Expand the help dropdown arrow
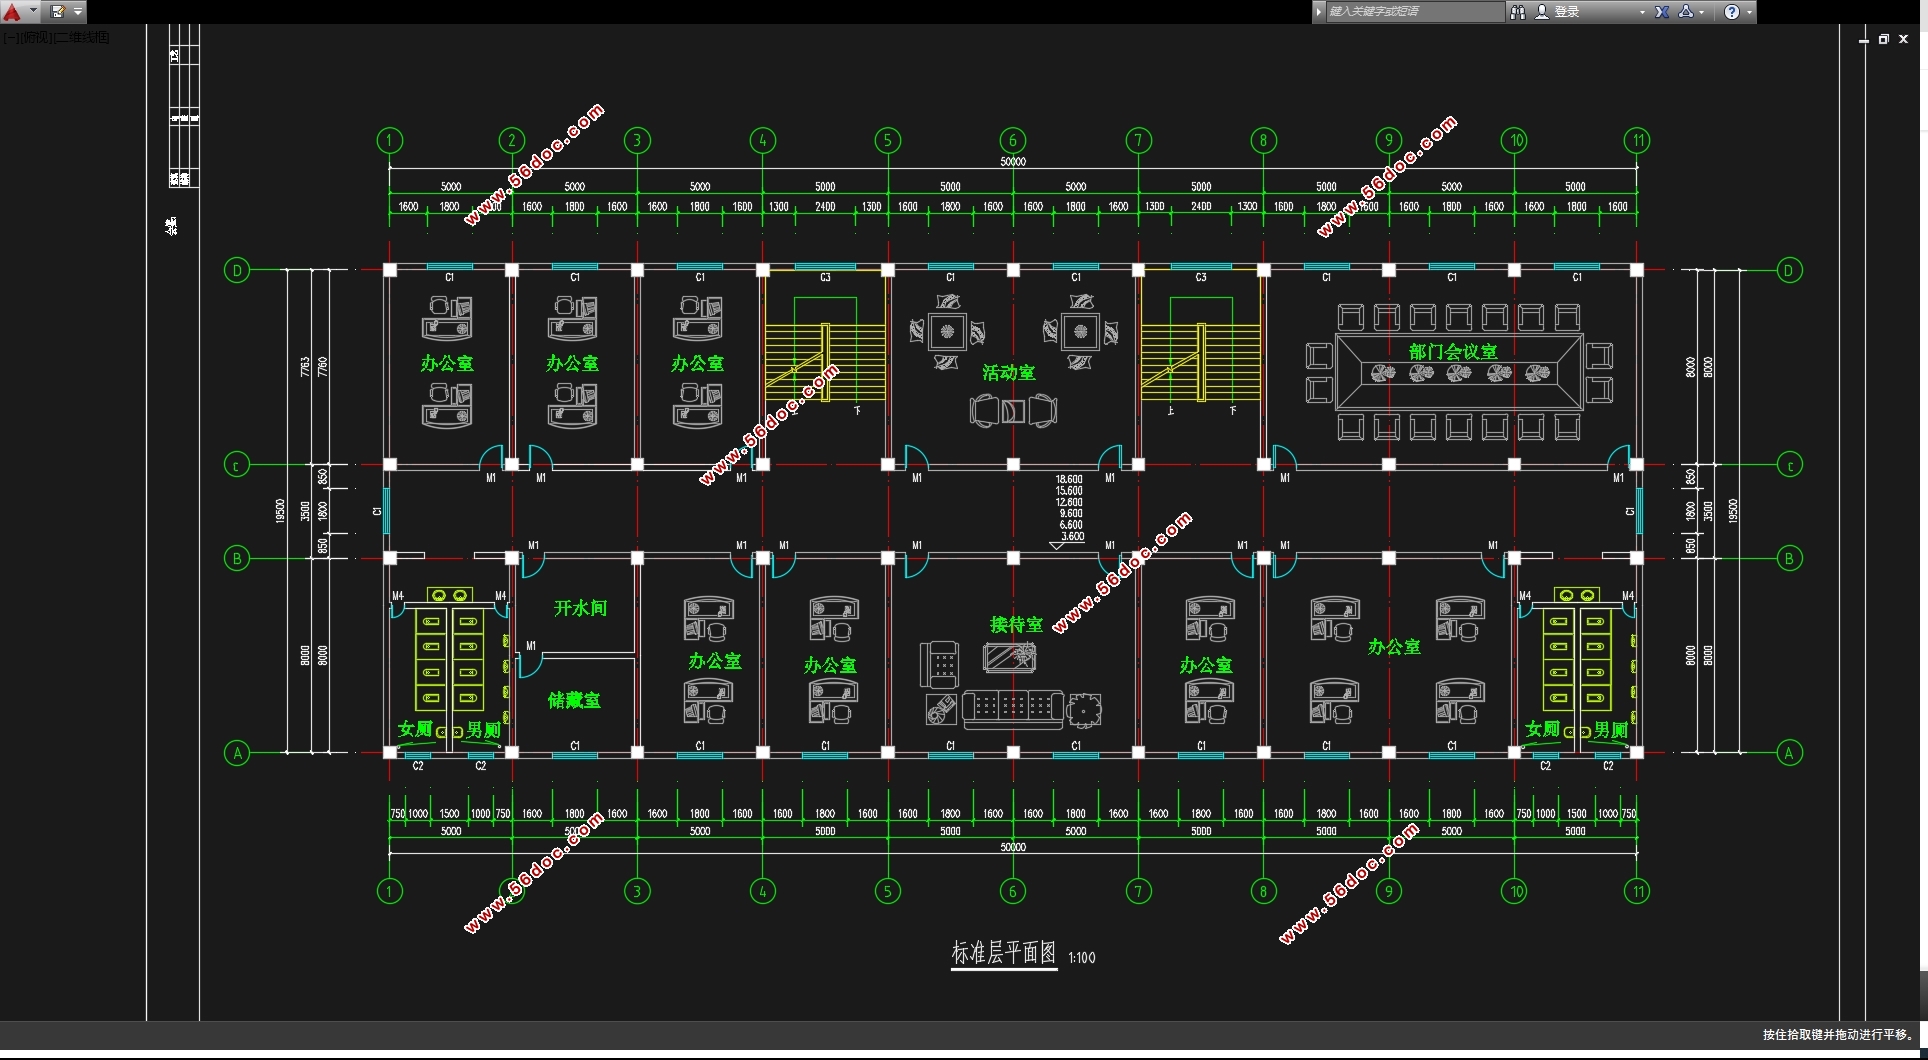Screen dimensions: 1928x1060 [x=1749, y=12]
